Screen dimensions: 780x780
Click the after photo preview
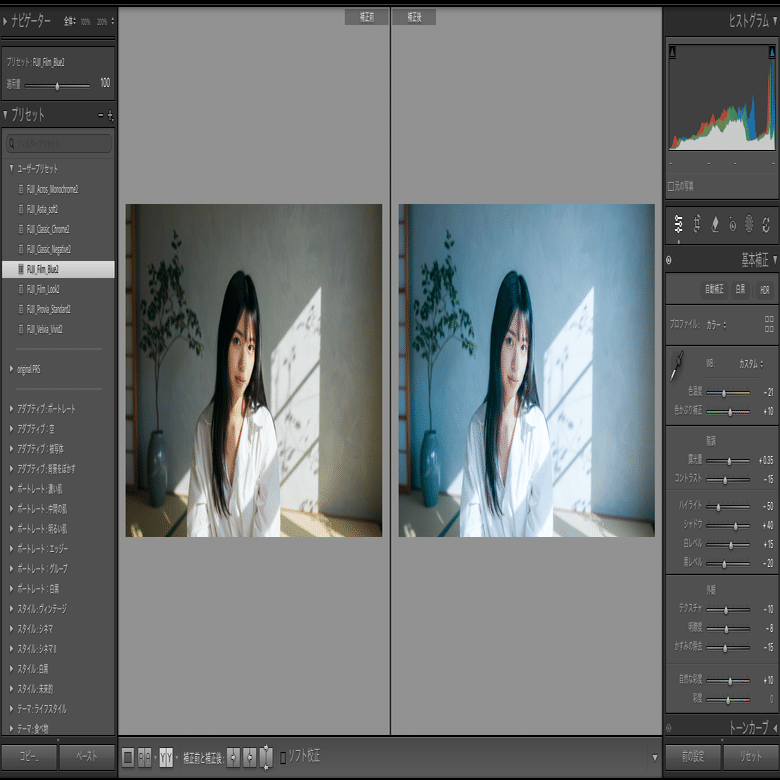pos(526,370)
